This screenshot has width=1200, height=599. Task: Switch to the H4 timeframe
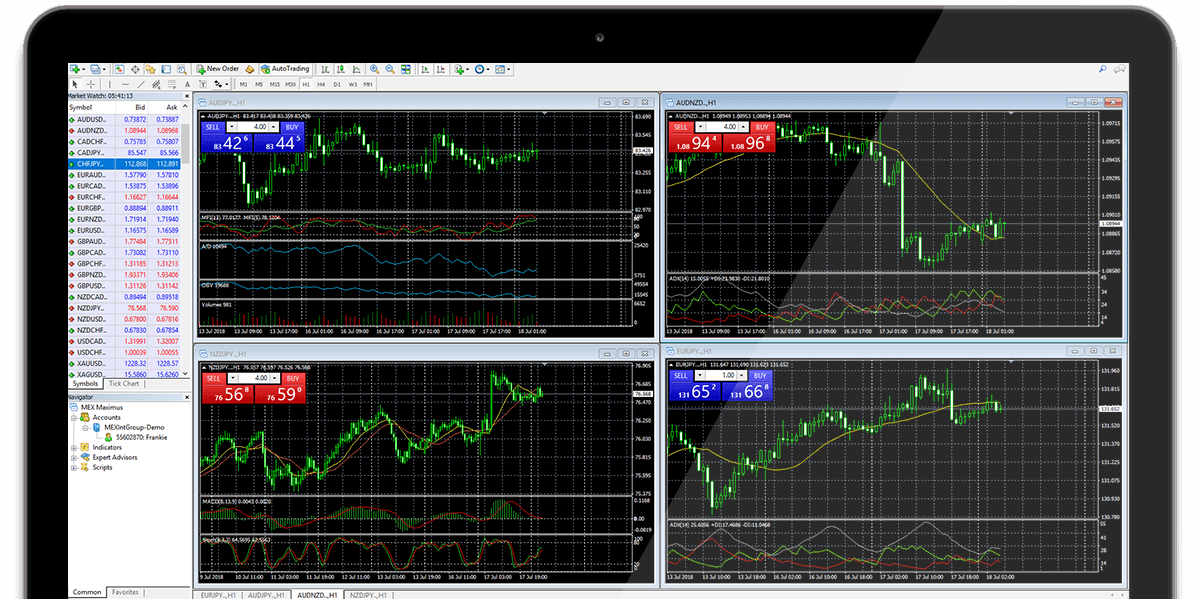coord(321,85)
